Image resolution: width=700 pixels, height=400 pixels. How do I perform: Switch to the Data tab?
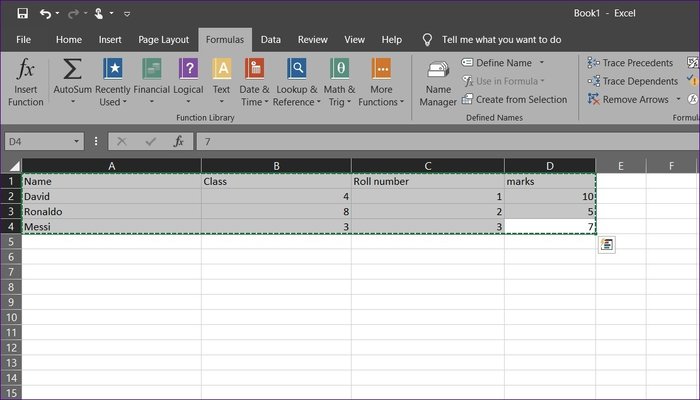coord(271,40)
